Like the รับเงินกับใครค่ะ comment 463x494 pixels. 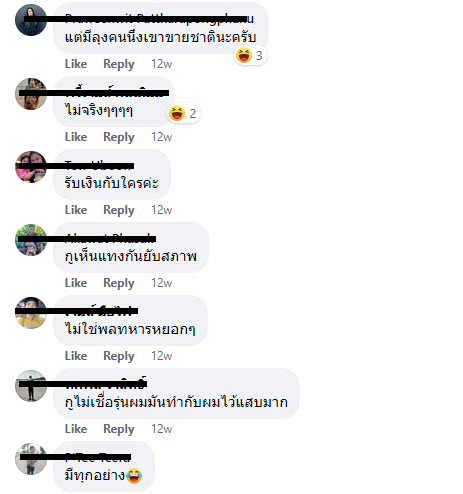[76, 210]
